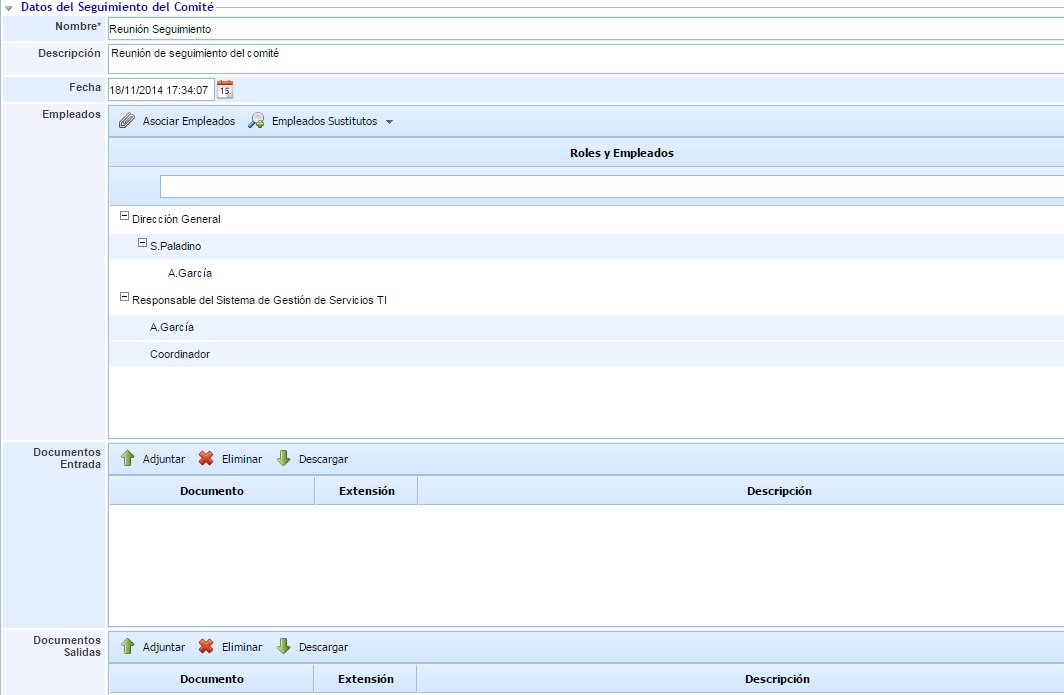Collapse the S.Paladino tree node
1064x695 pixels.
click(x=143, y=243)
